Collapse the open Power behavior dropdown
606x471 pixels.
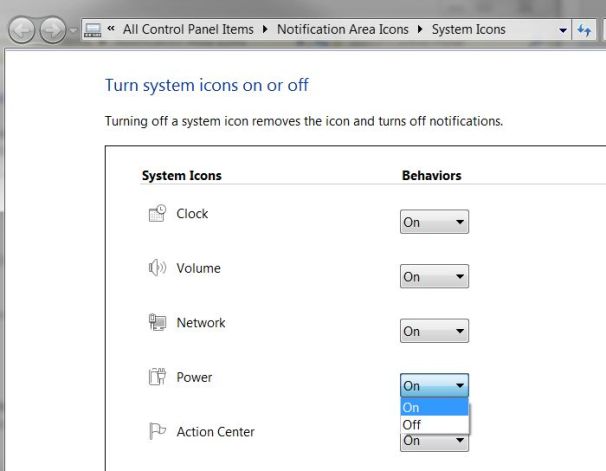(434, 385)
